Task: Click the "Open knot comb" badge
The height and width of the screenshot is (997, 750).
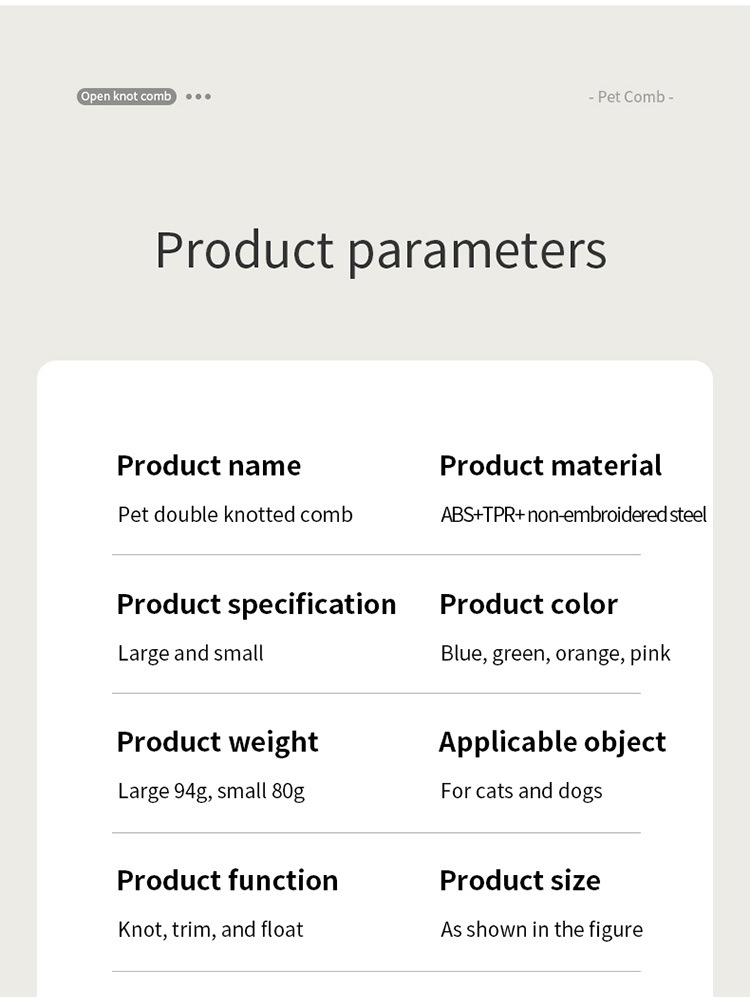Action: pyautogui.click(x=126, y=97)
